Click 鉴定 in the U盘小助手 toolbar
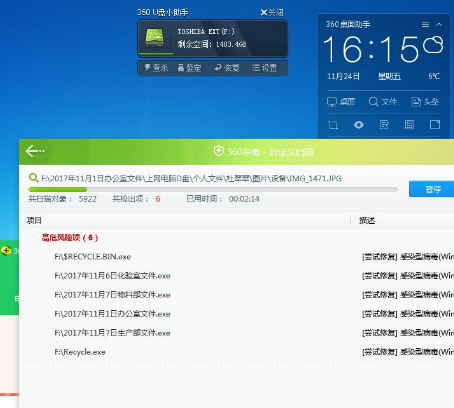 coord(189,68)
